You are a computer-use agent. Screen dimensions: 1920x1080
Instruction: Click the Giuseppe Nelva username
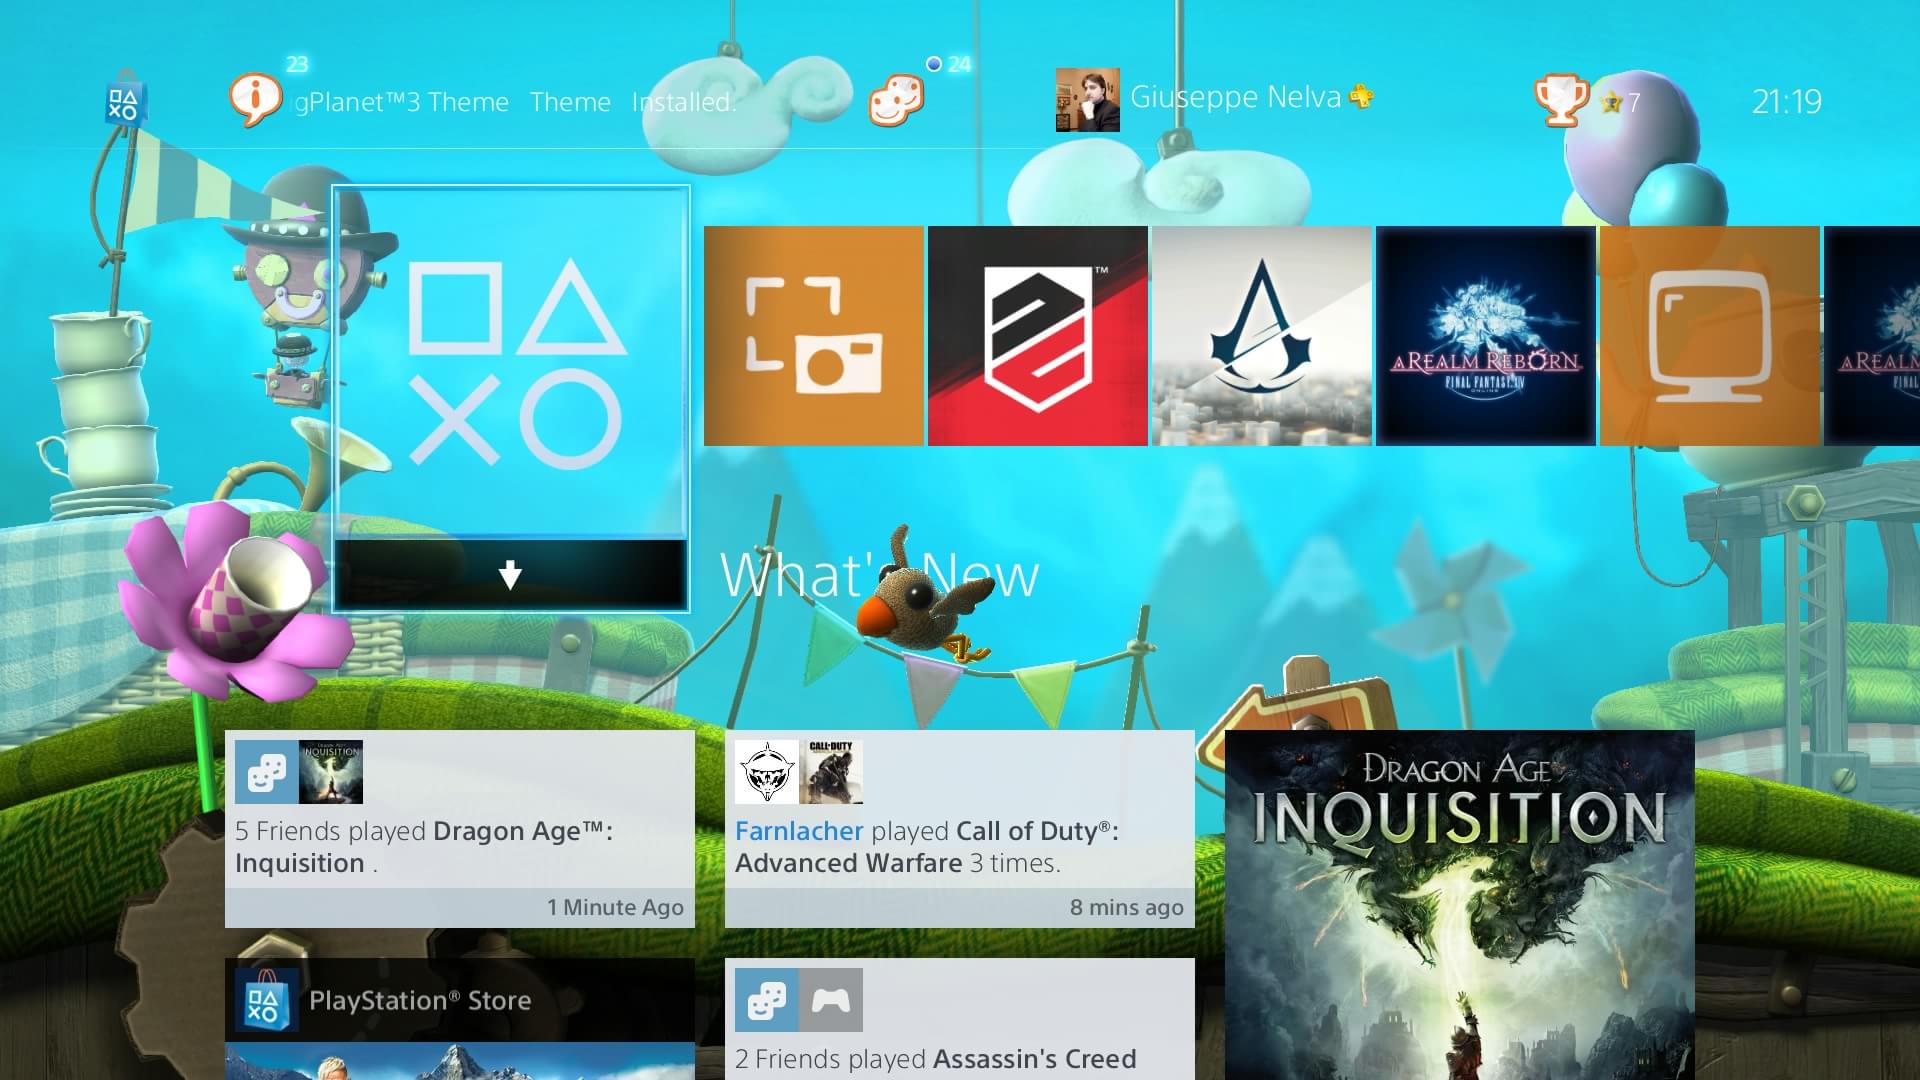pos(1235,98)
